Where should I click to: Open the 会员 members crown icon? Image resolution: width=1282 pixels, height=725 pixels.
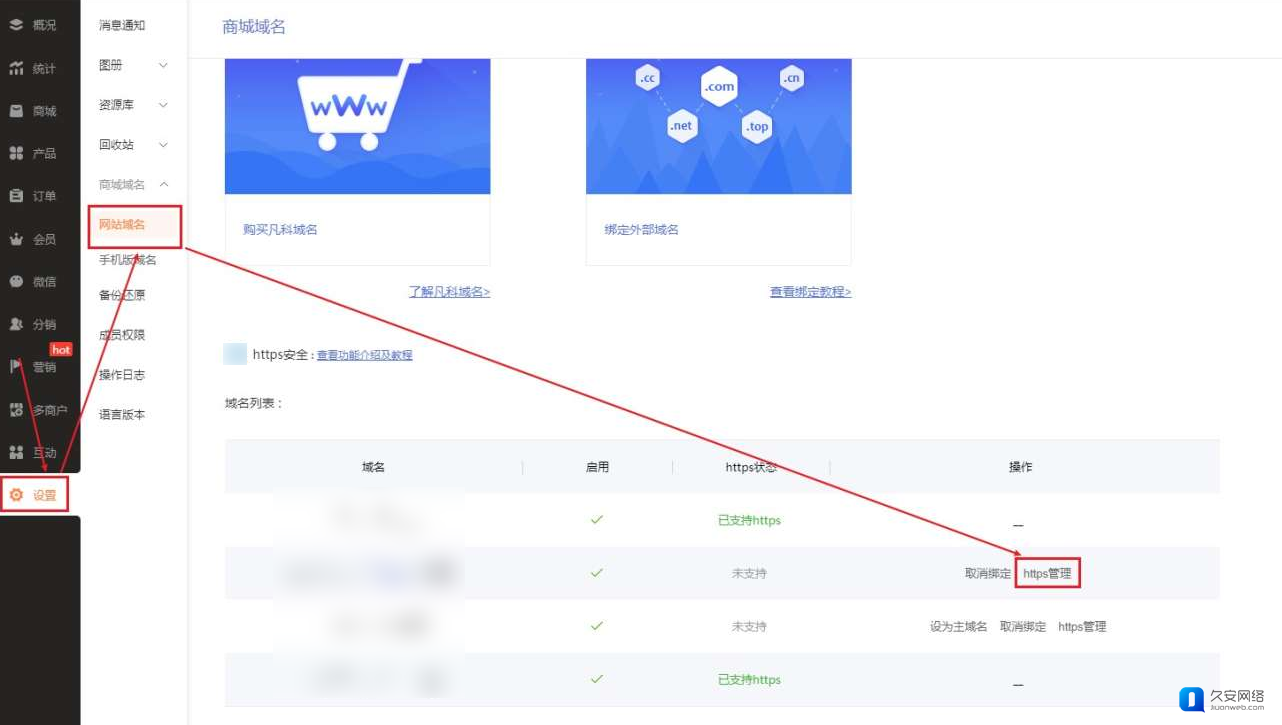coord(16,239)
